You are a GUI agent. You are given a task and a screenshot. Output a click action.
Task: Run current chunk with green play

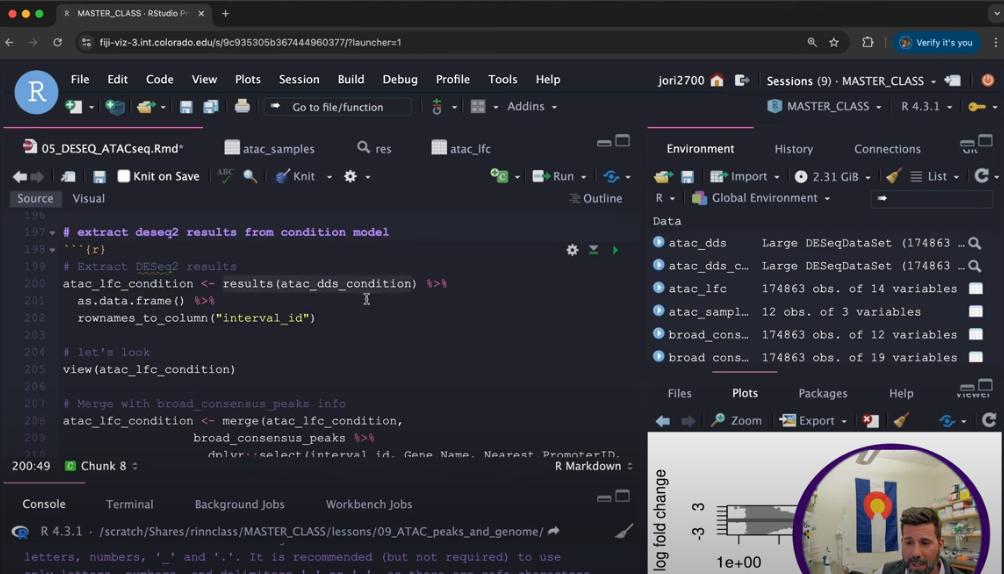point(615,250)
